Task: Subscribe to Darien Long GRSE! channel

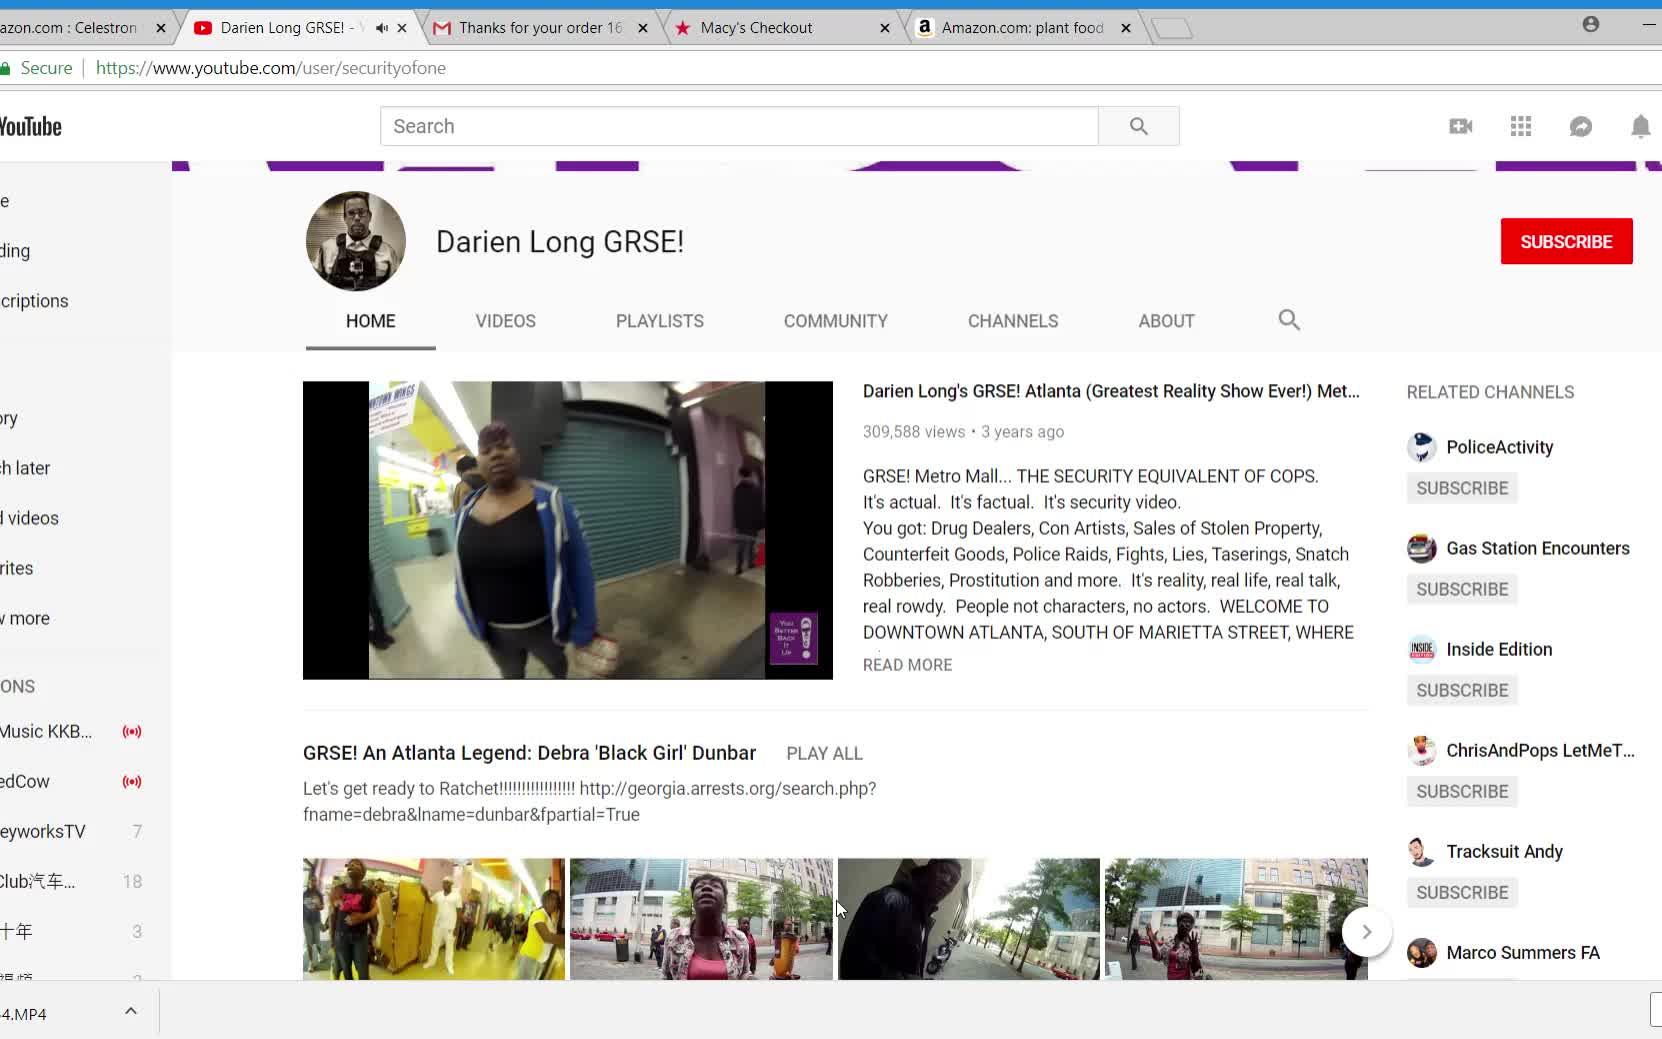Action: pyautogui.click(x=1566, y=242)
